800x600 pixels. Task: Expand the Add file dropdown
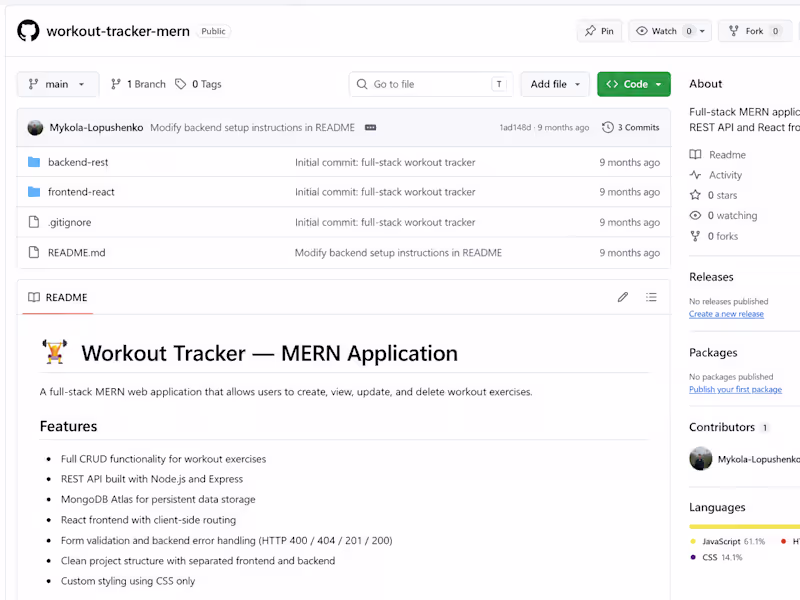[555, 84]
